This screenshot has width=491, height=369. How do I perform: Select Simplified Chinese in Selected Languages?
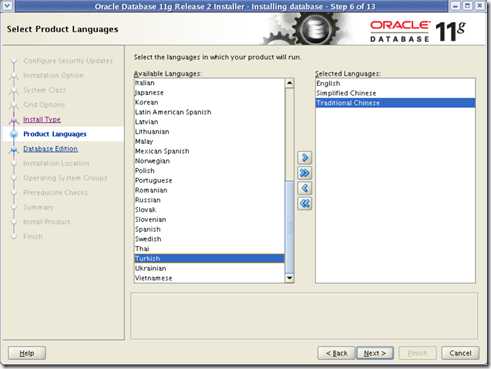[x=395, y=93]
